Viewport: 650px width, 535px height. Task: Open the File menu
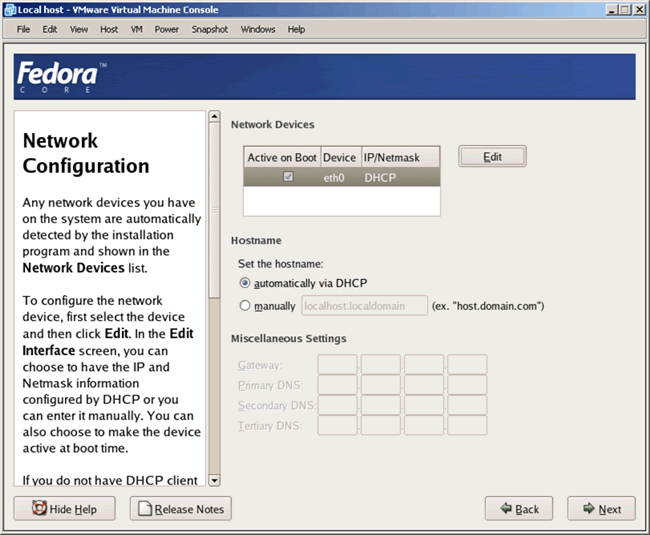click(x=23, y=29)
